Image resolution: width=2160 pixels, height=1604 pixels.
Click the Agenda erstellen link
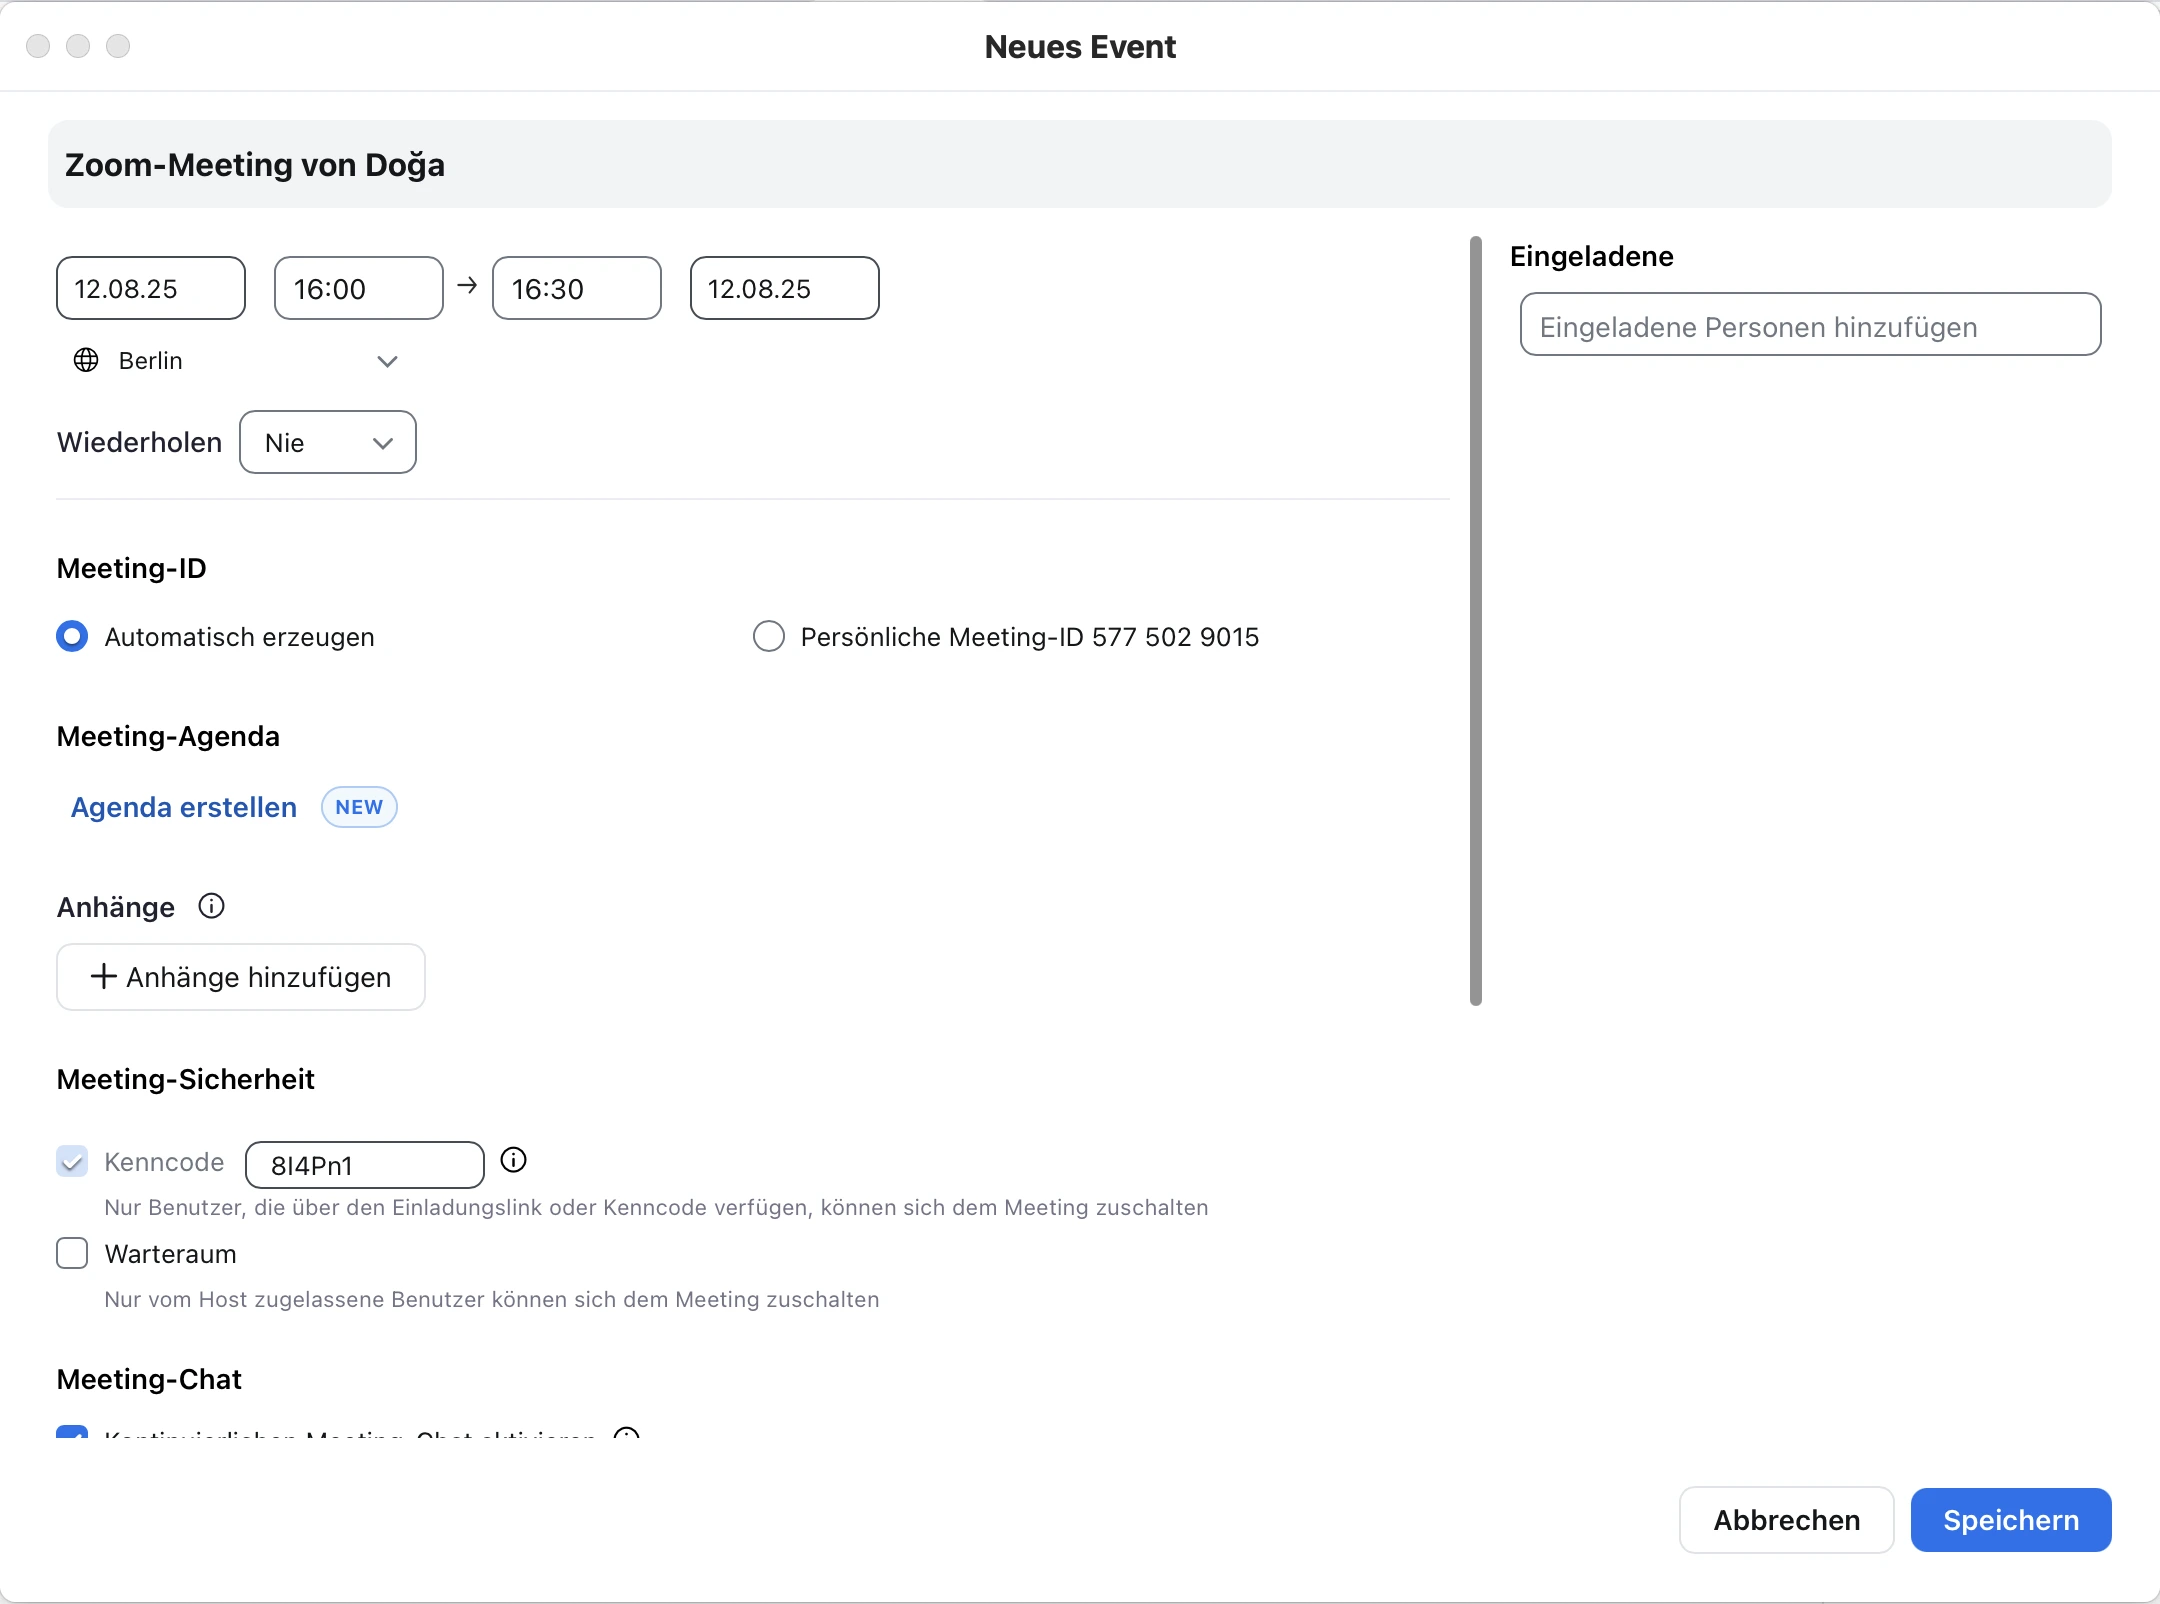184,807
